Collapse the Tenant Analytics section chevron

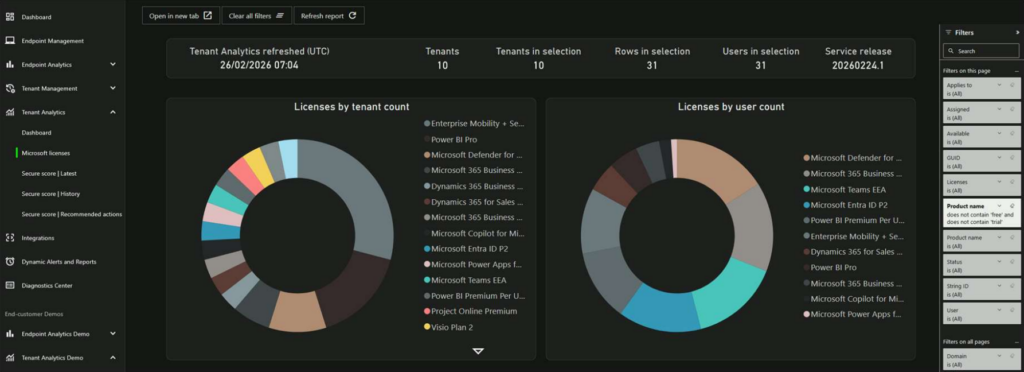113,112
